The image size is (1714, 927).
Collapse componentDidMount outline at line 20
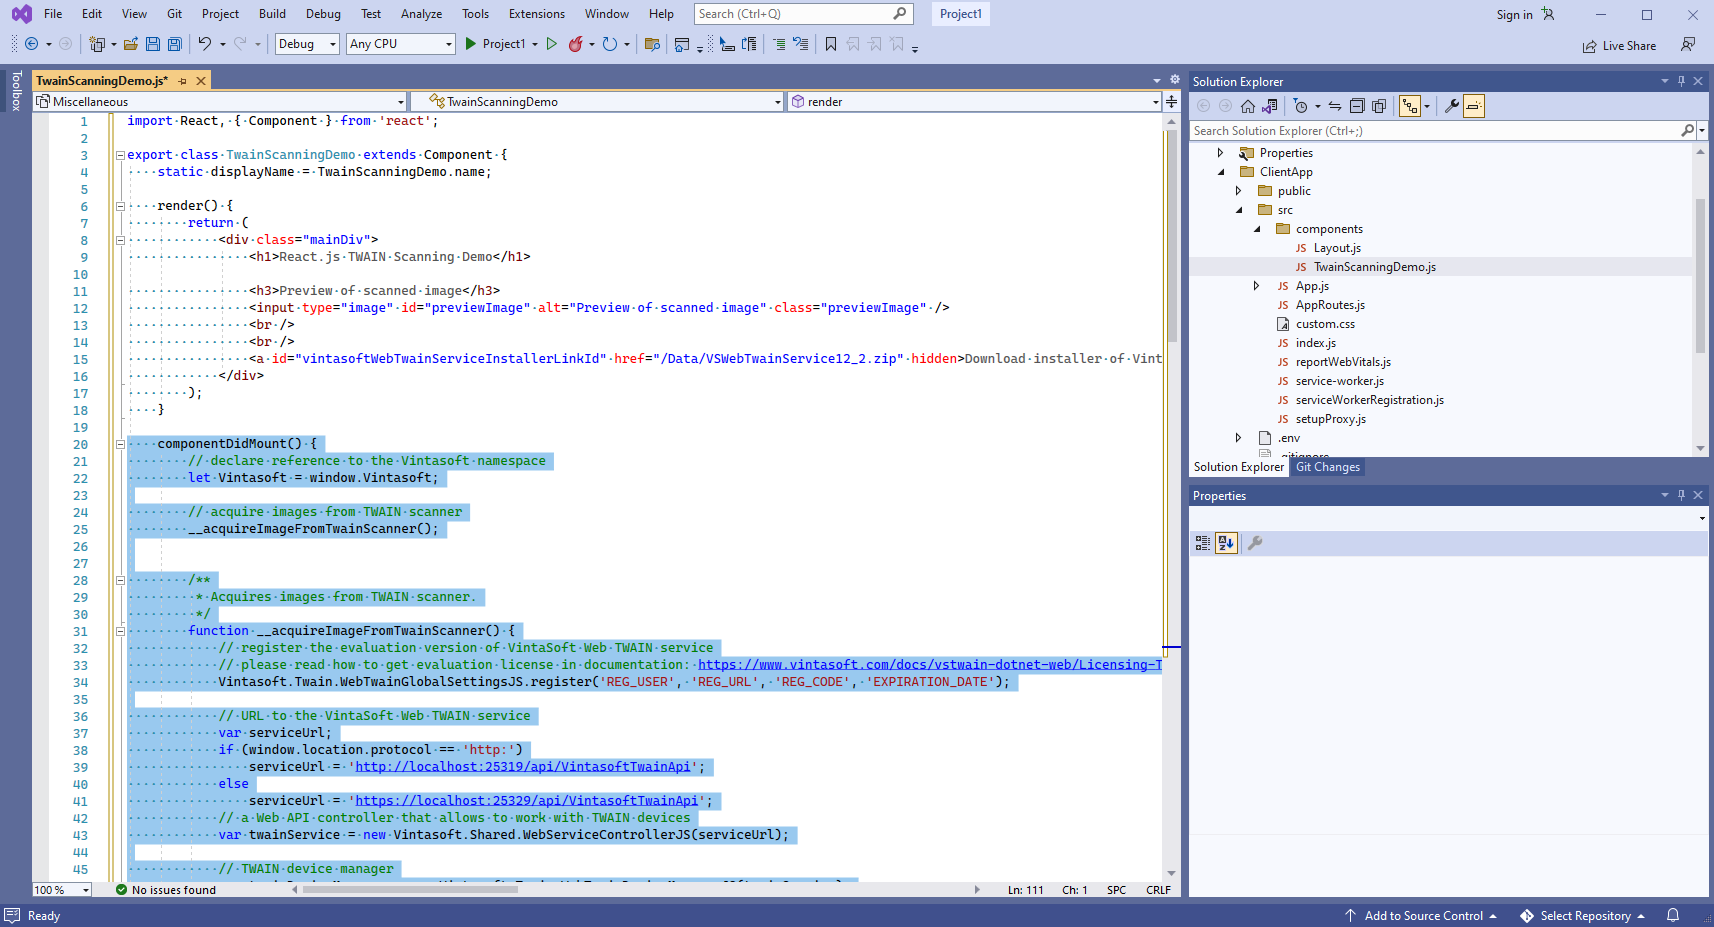click(x=120, y=444)
